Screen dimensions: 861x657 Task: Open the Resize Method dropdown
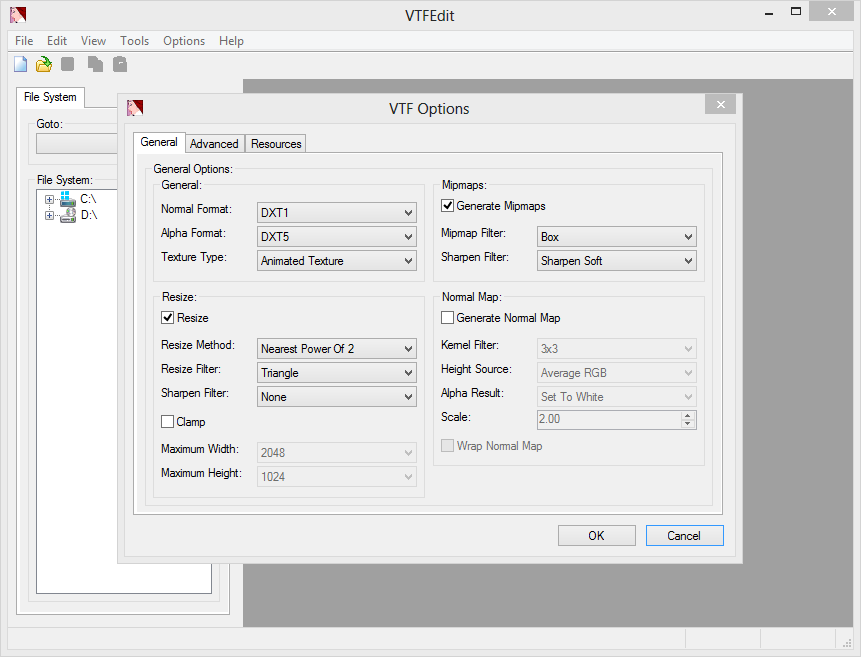coord(337,349)
